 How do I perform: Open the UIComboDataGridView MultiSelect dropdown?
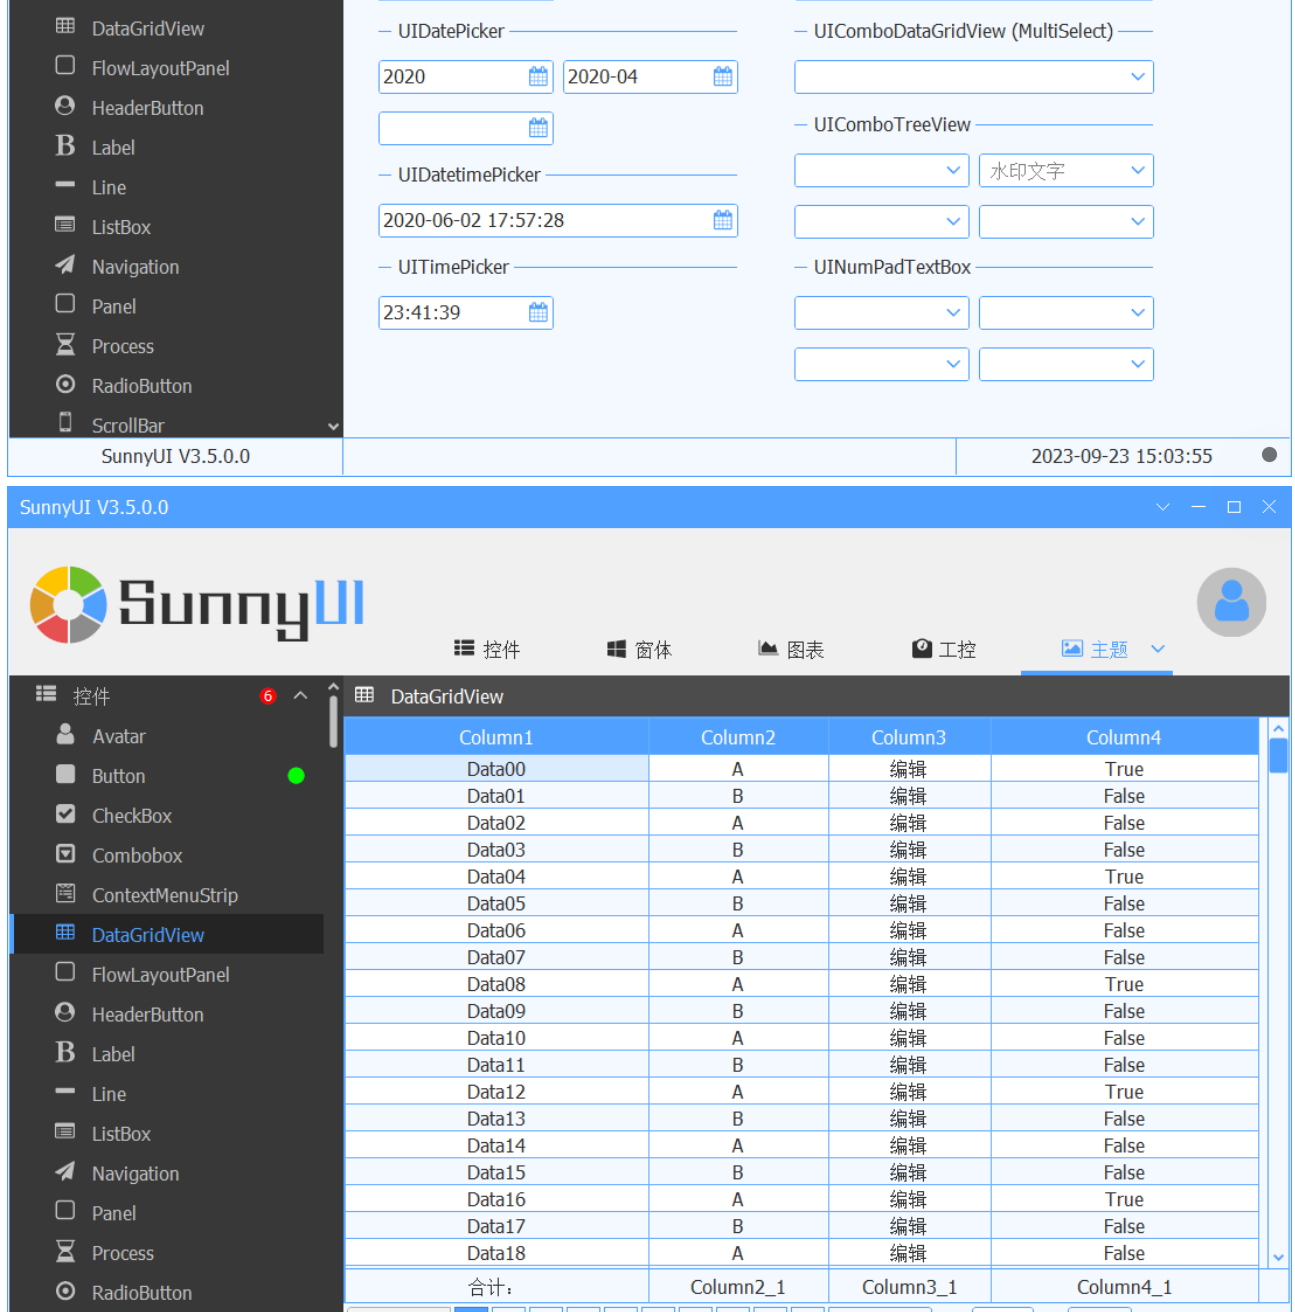point(1136,76)
